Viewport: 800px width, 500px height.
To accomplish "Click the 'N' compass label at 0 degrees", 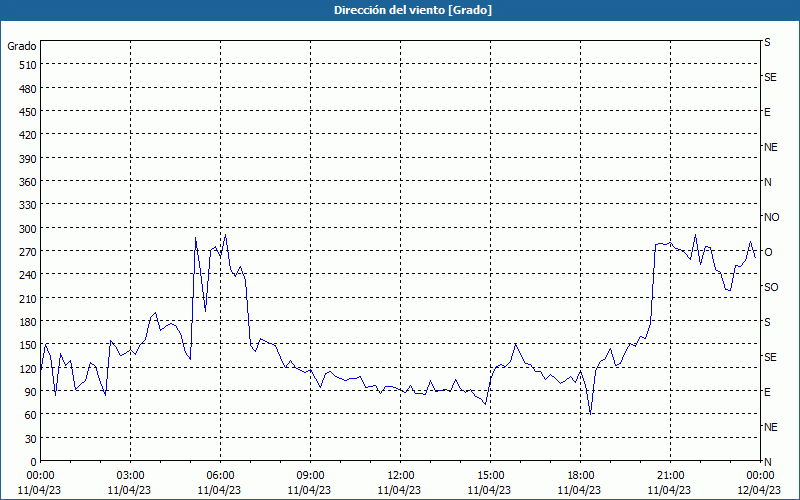I will click(767, 462).
